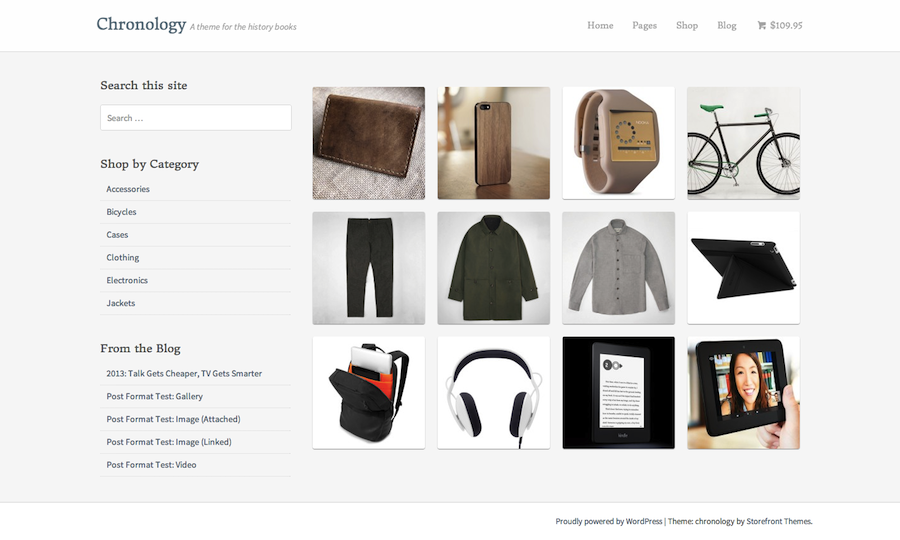View the black bicycle with green seat
This screenshot has height=540, width=900.
click(743, 143)
